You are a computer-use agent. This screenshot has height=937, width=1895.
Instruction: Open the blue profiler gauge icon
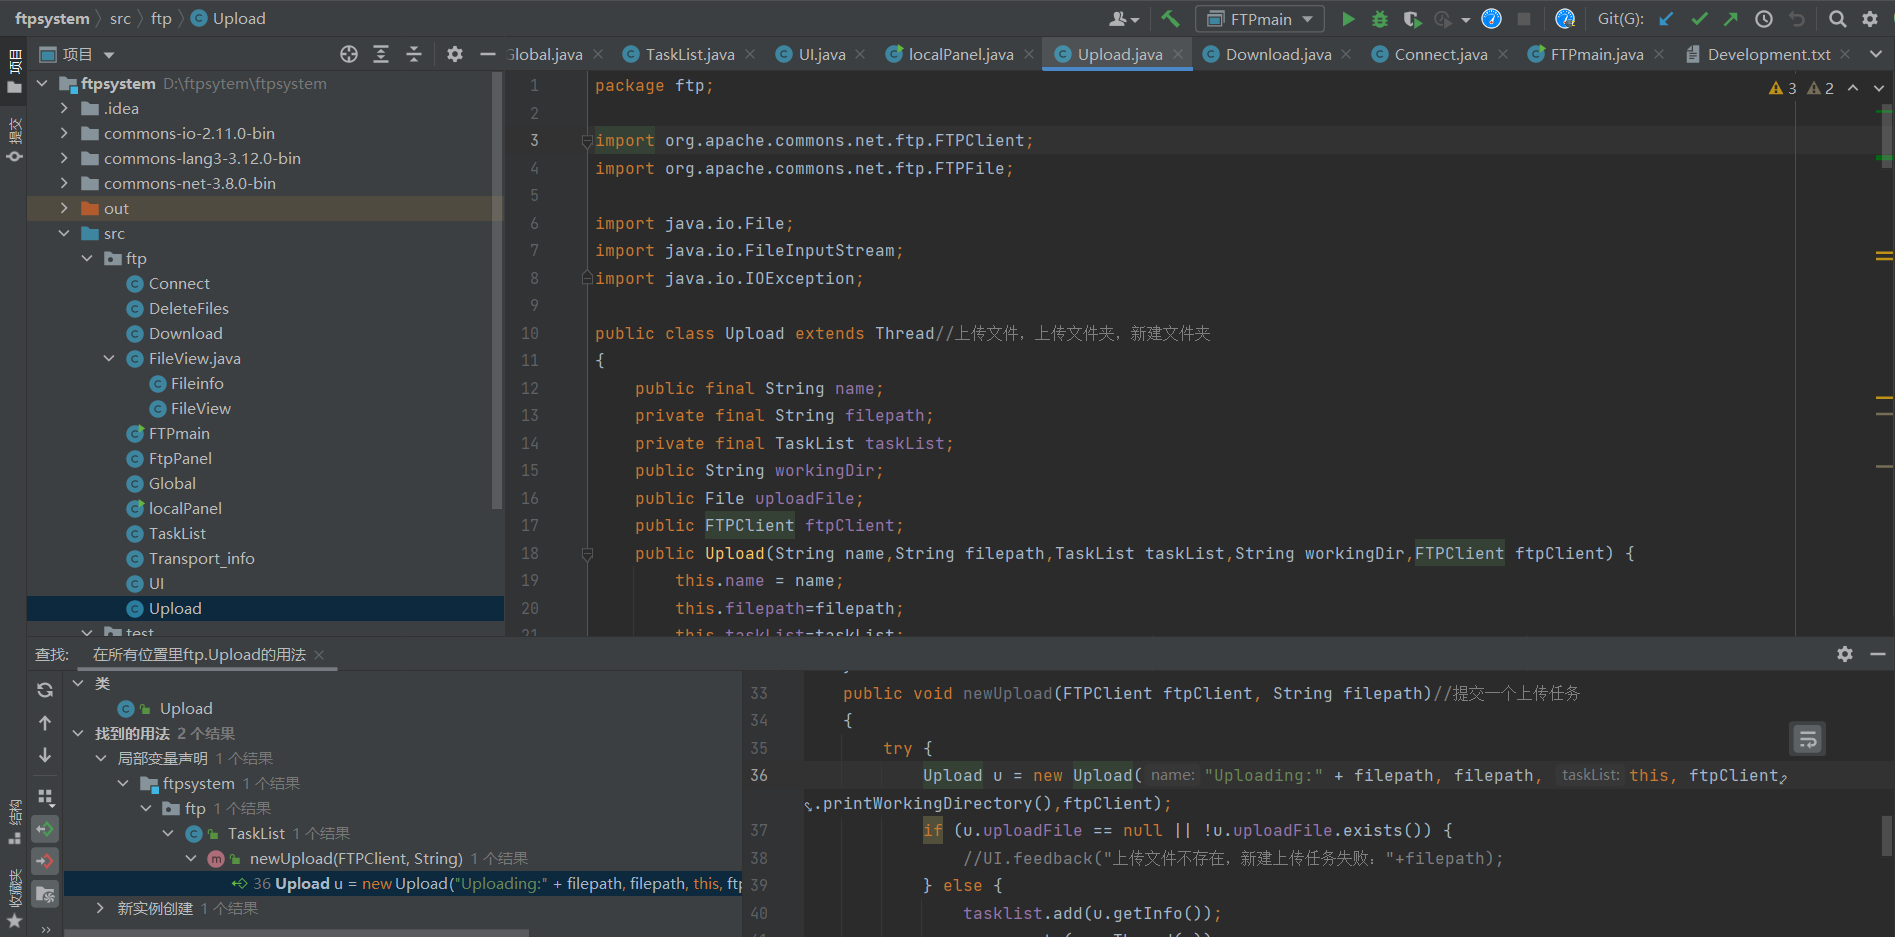1491,18
